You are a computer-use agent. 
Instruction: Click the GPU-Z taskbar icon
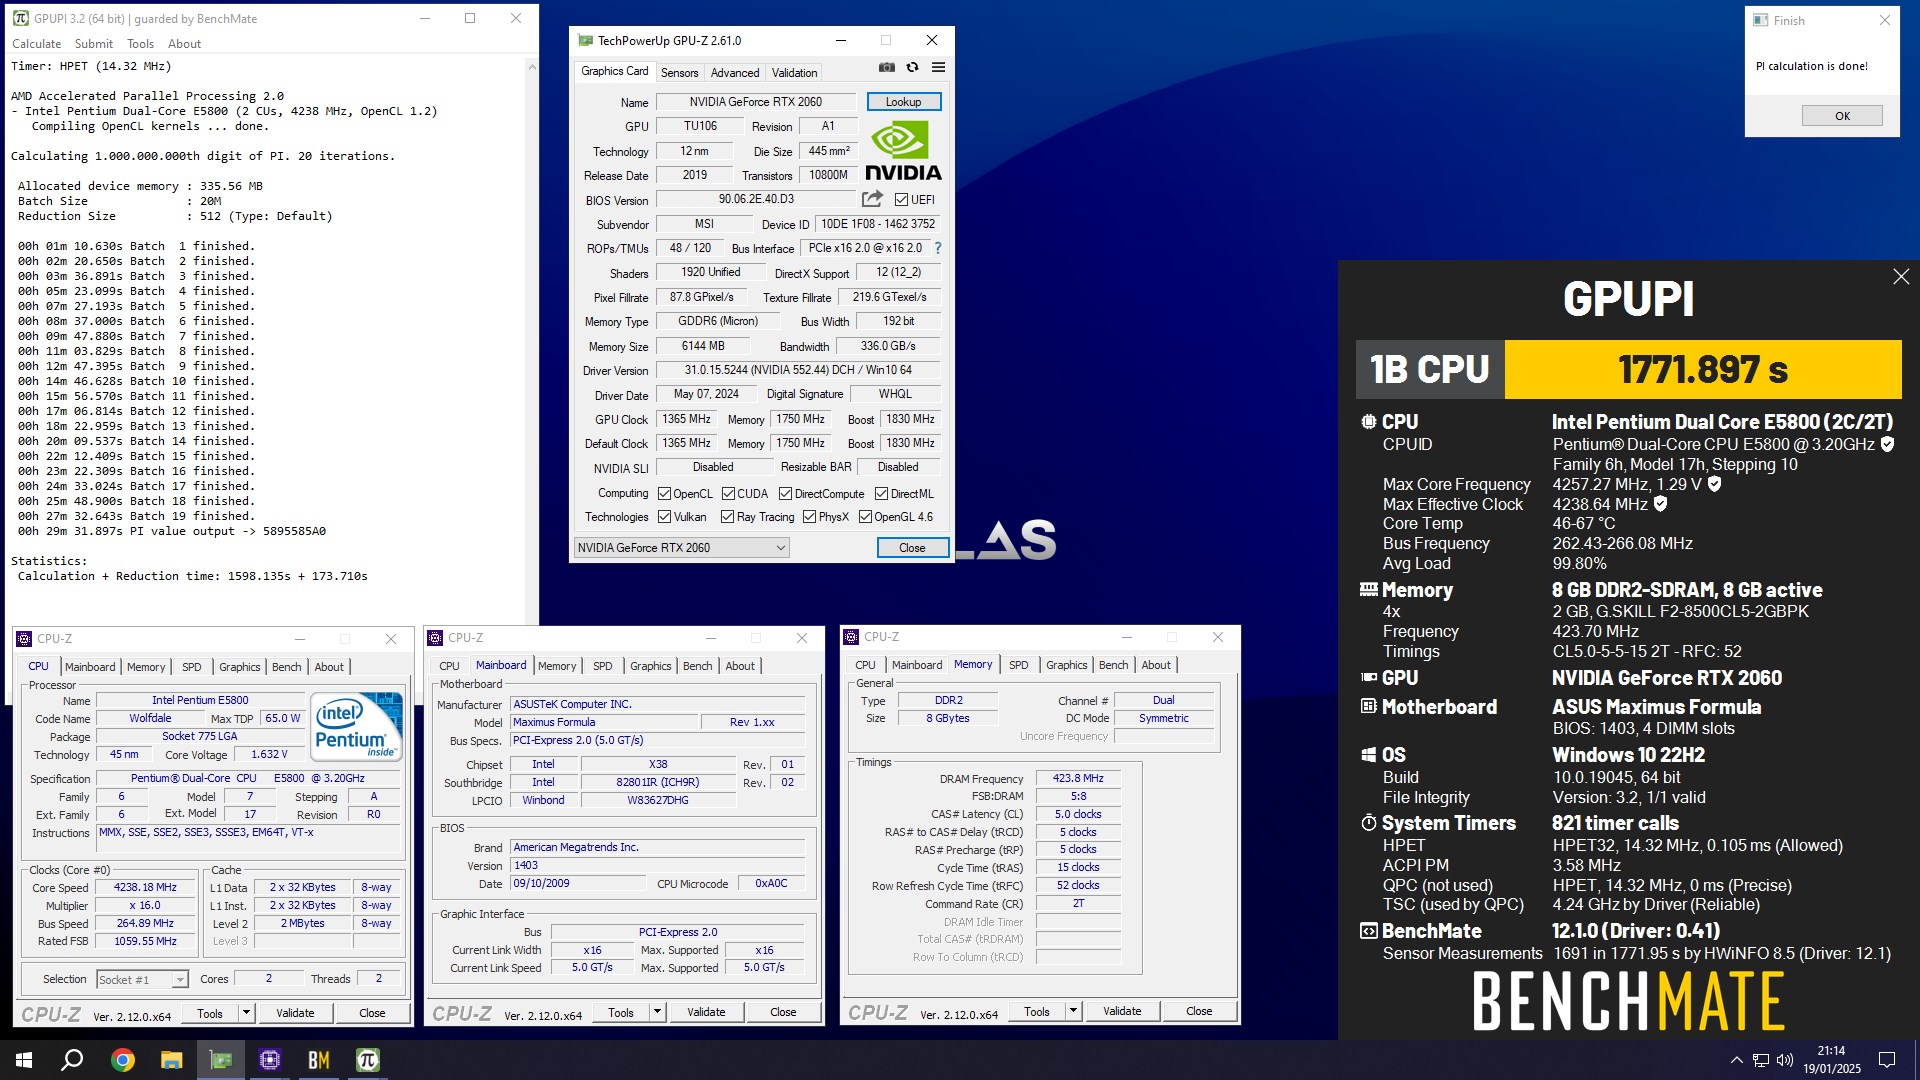point(220,1060)
